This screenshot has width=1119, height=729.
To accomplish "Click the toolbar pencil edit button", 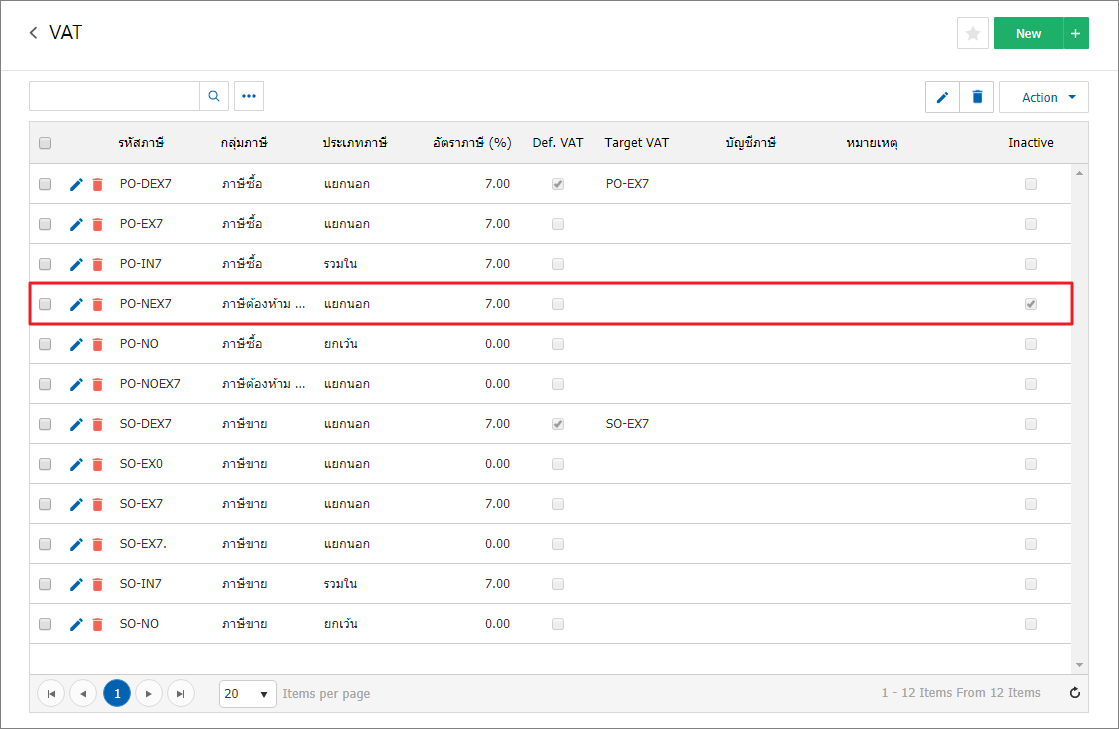I will tap(942, 98).
